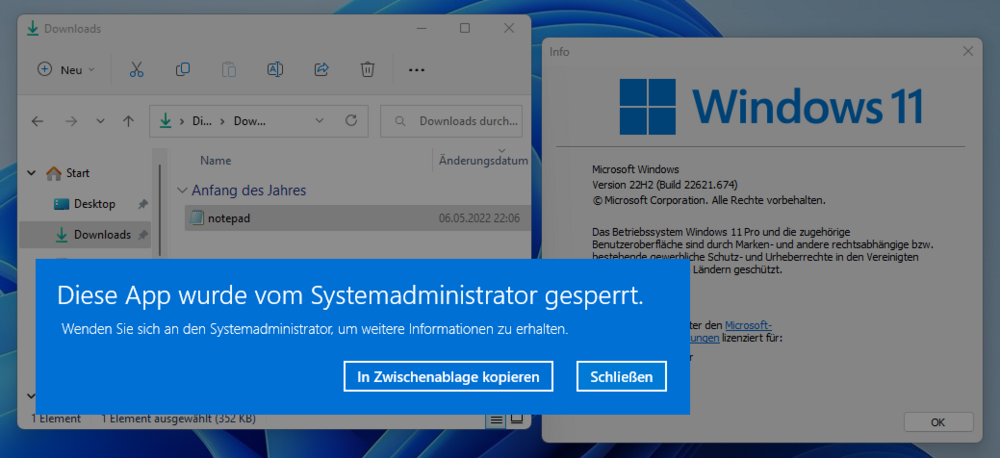Click the Rename icon in Explorer toolbar
Screen dimensions: 1000x458
(274, 69)
